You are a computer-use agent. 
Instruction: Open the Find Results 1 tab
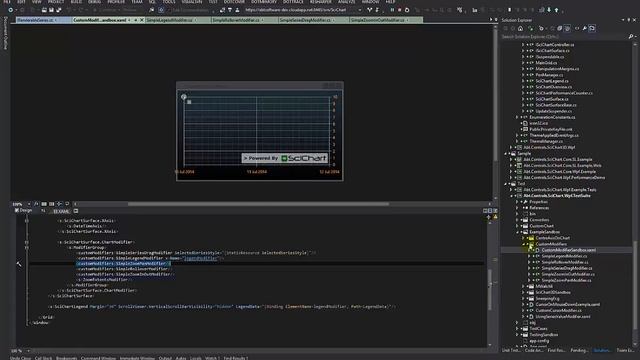(x=236, y=358)
